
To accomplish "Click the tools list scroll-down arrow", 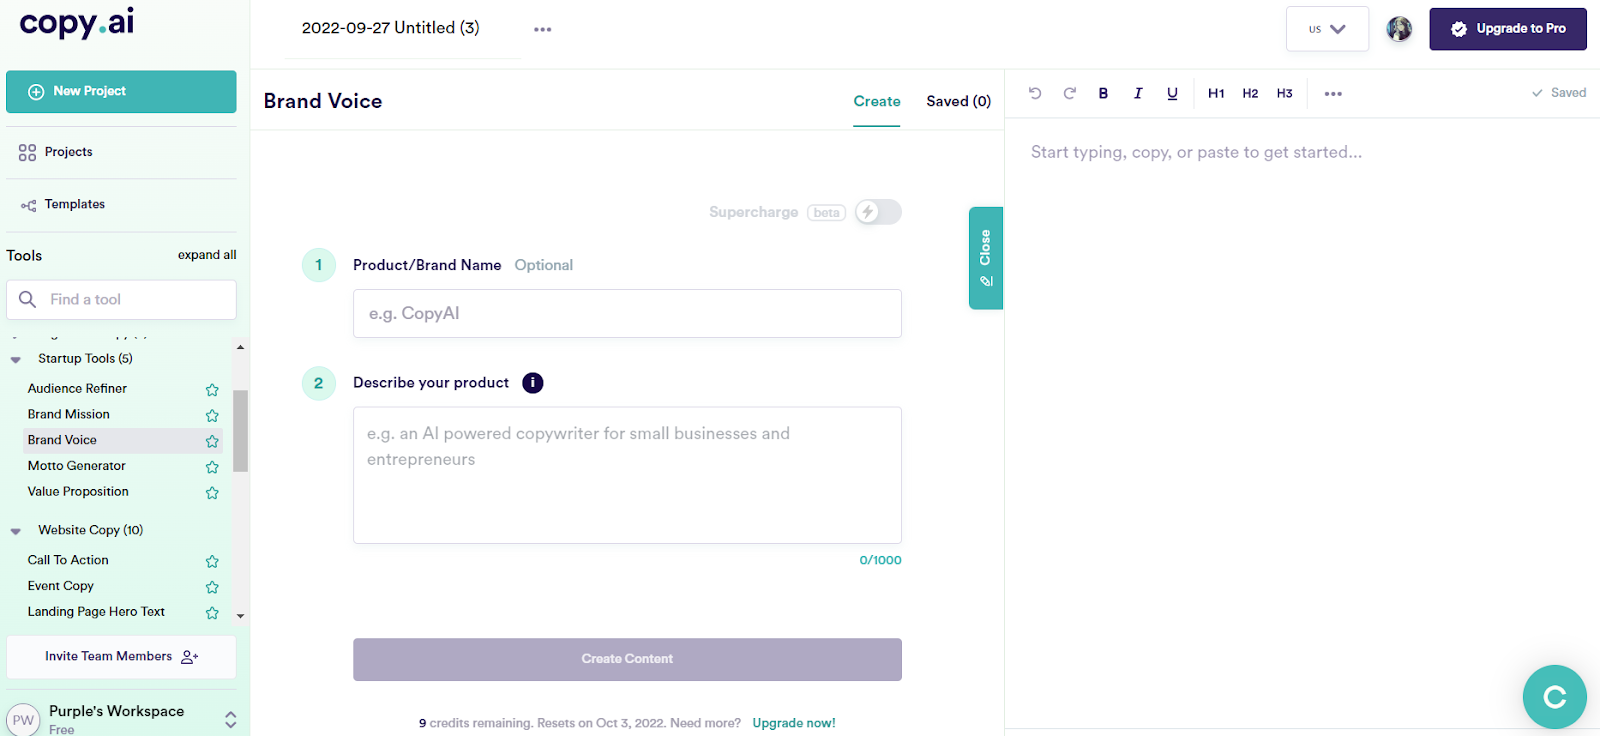I will point(240,616).
